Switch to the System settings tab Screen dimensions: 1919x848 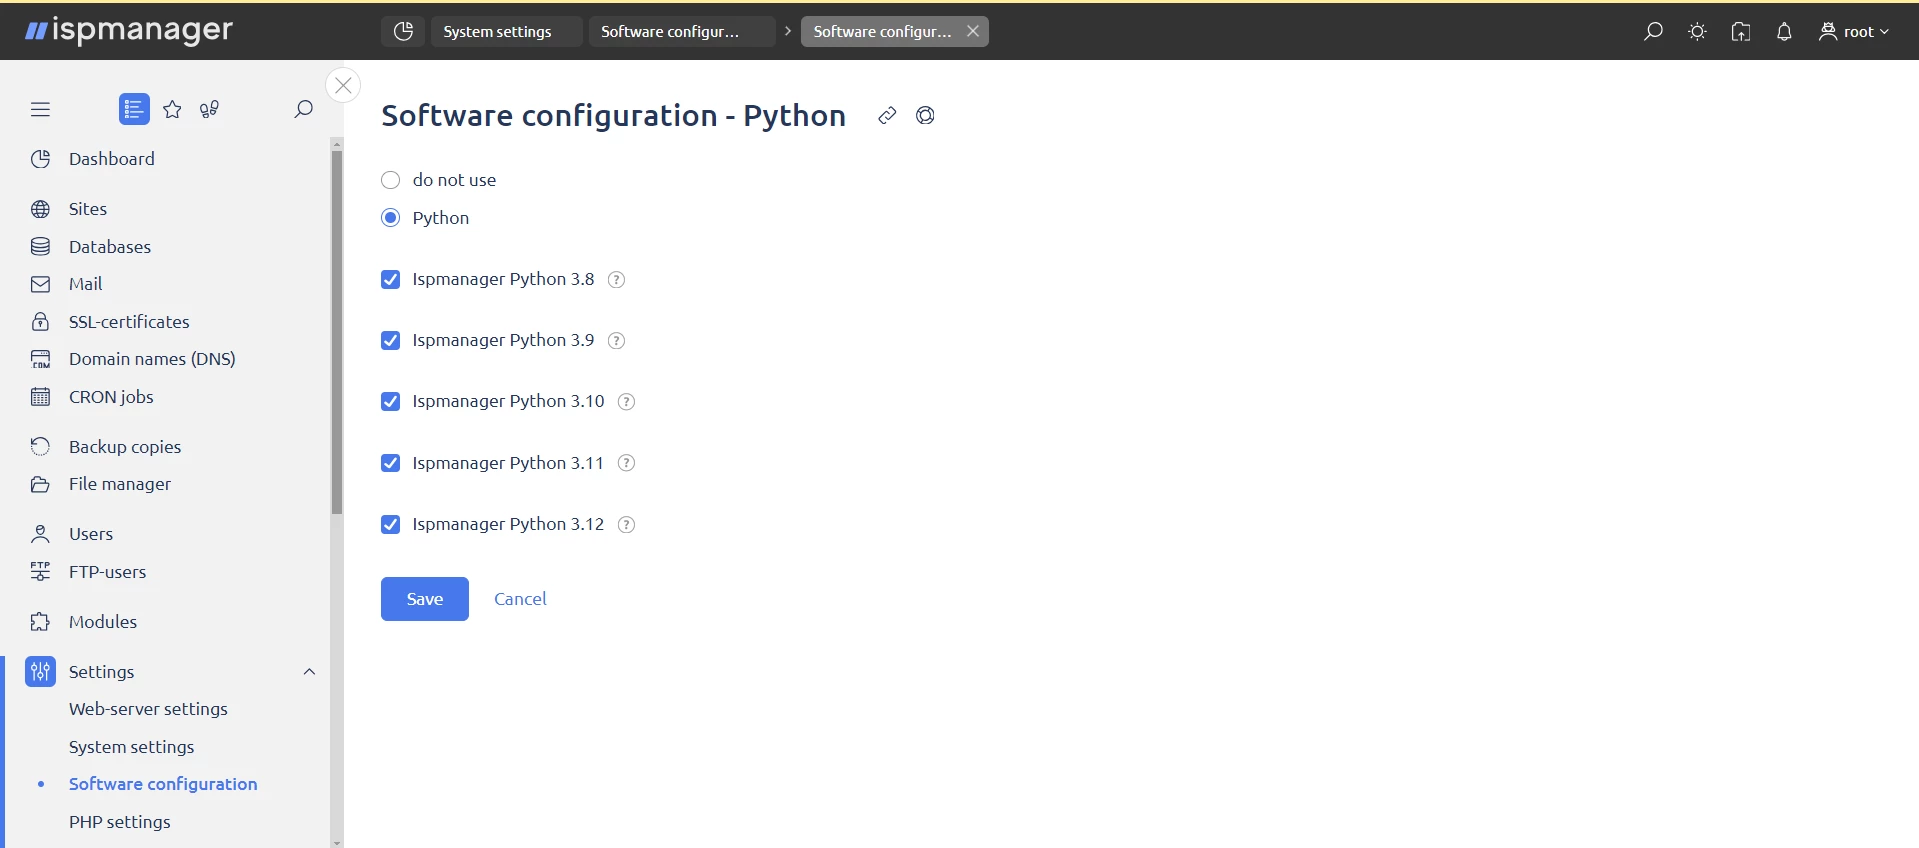point(506,31)
